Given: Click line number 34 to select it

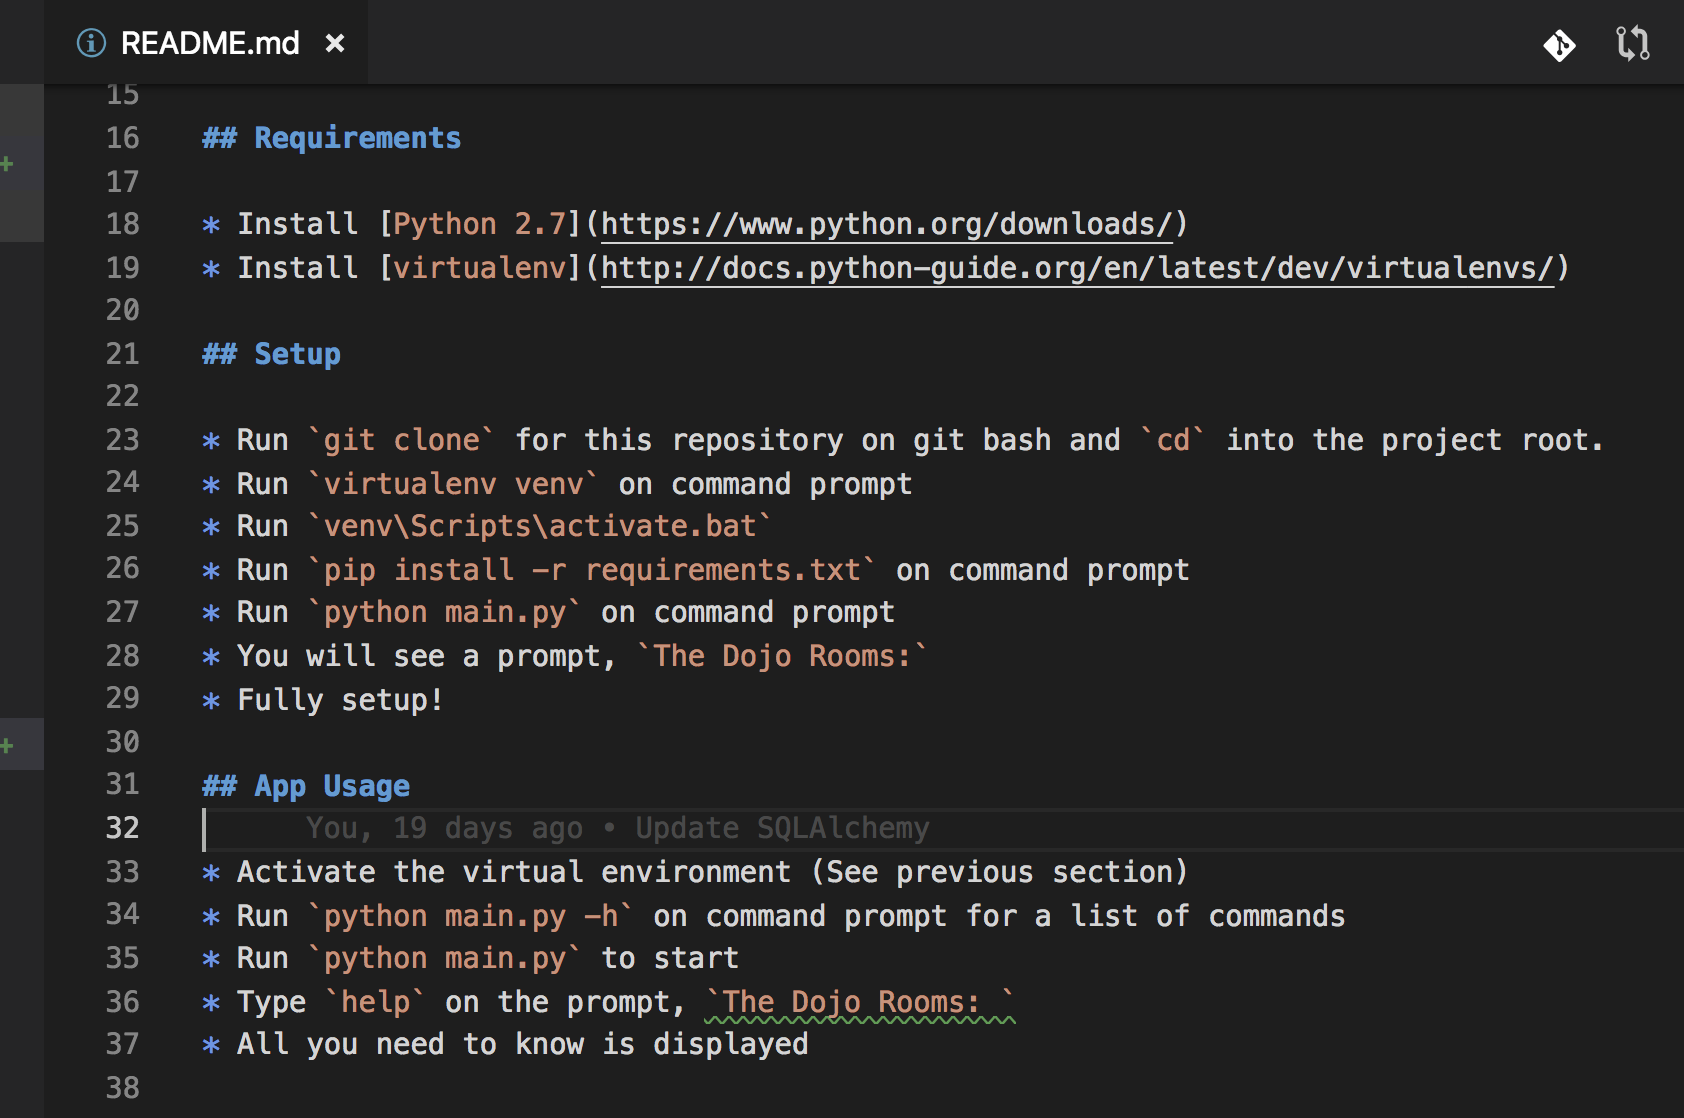Looking at the screenshot, I should (121, 914).
